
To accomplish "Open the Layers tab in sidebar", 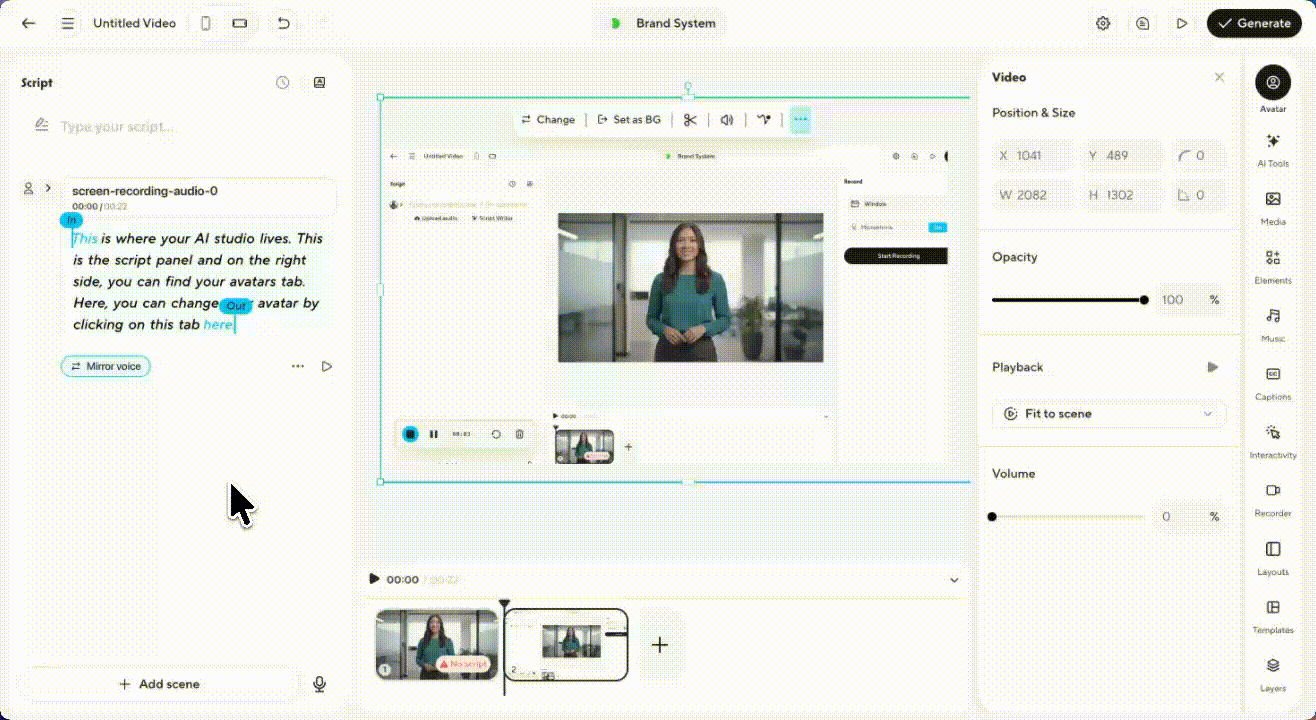I will coord(1272,671).
